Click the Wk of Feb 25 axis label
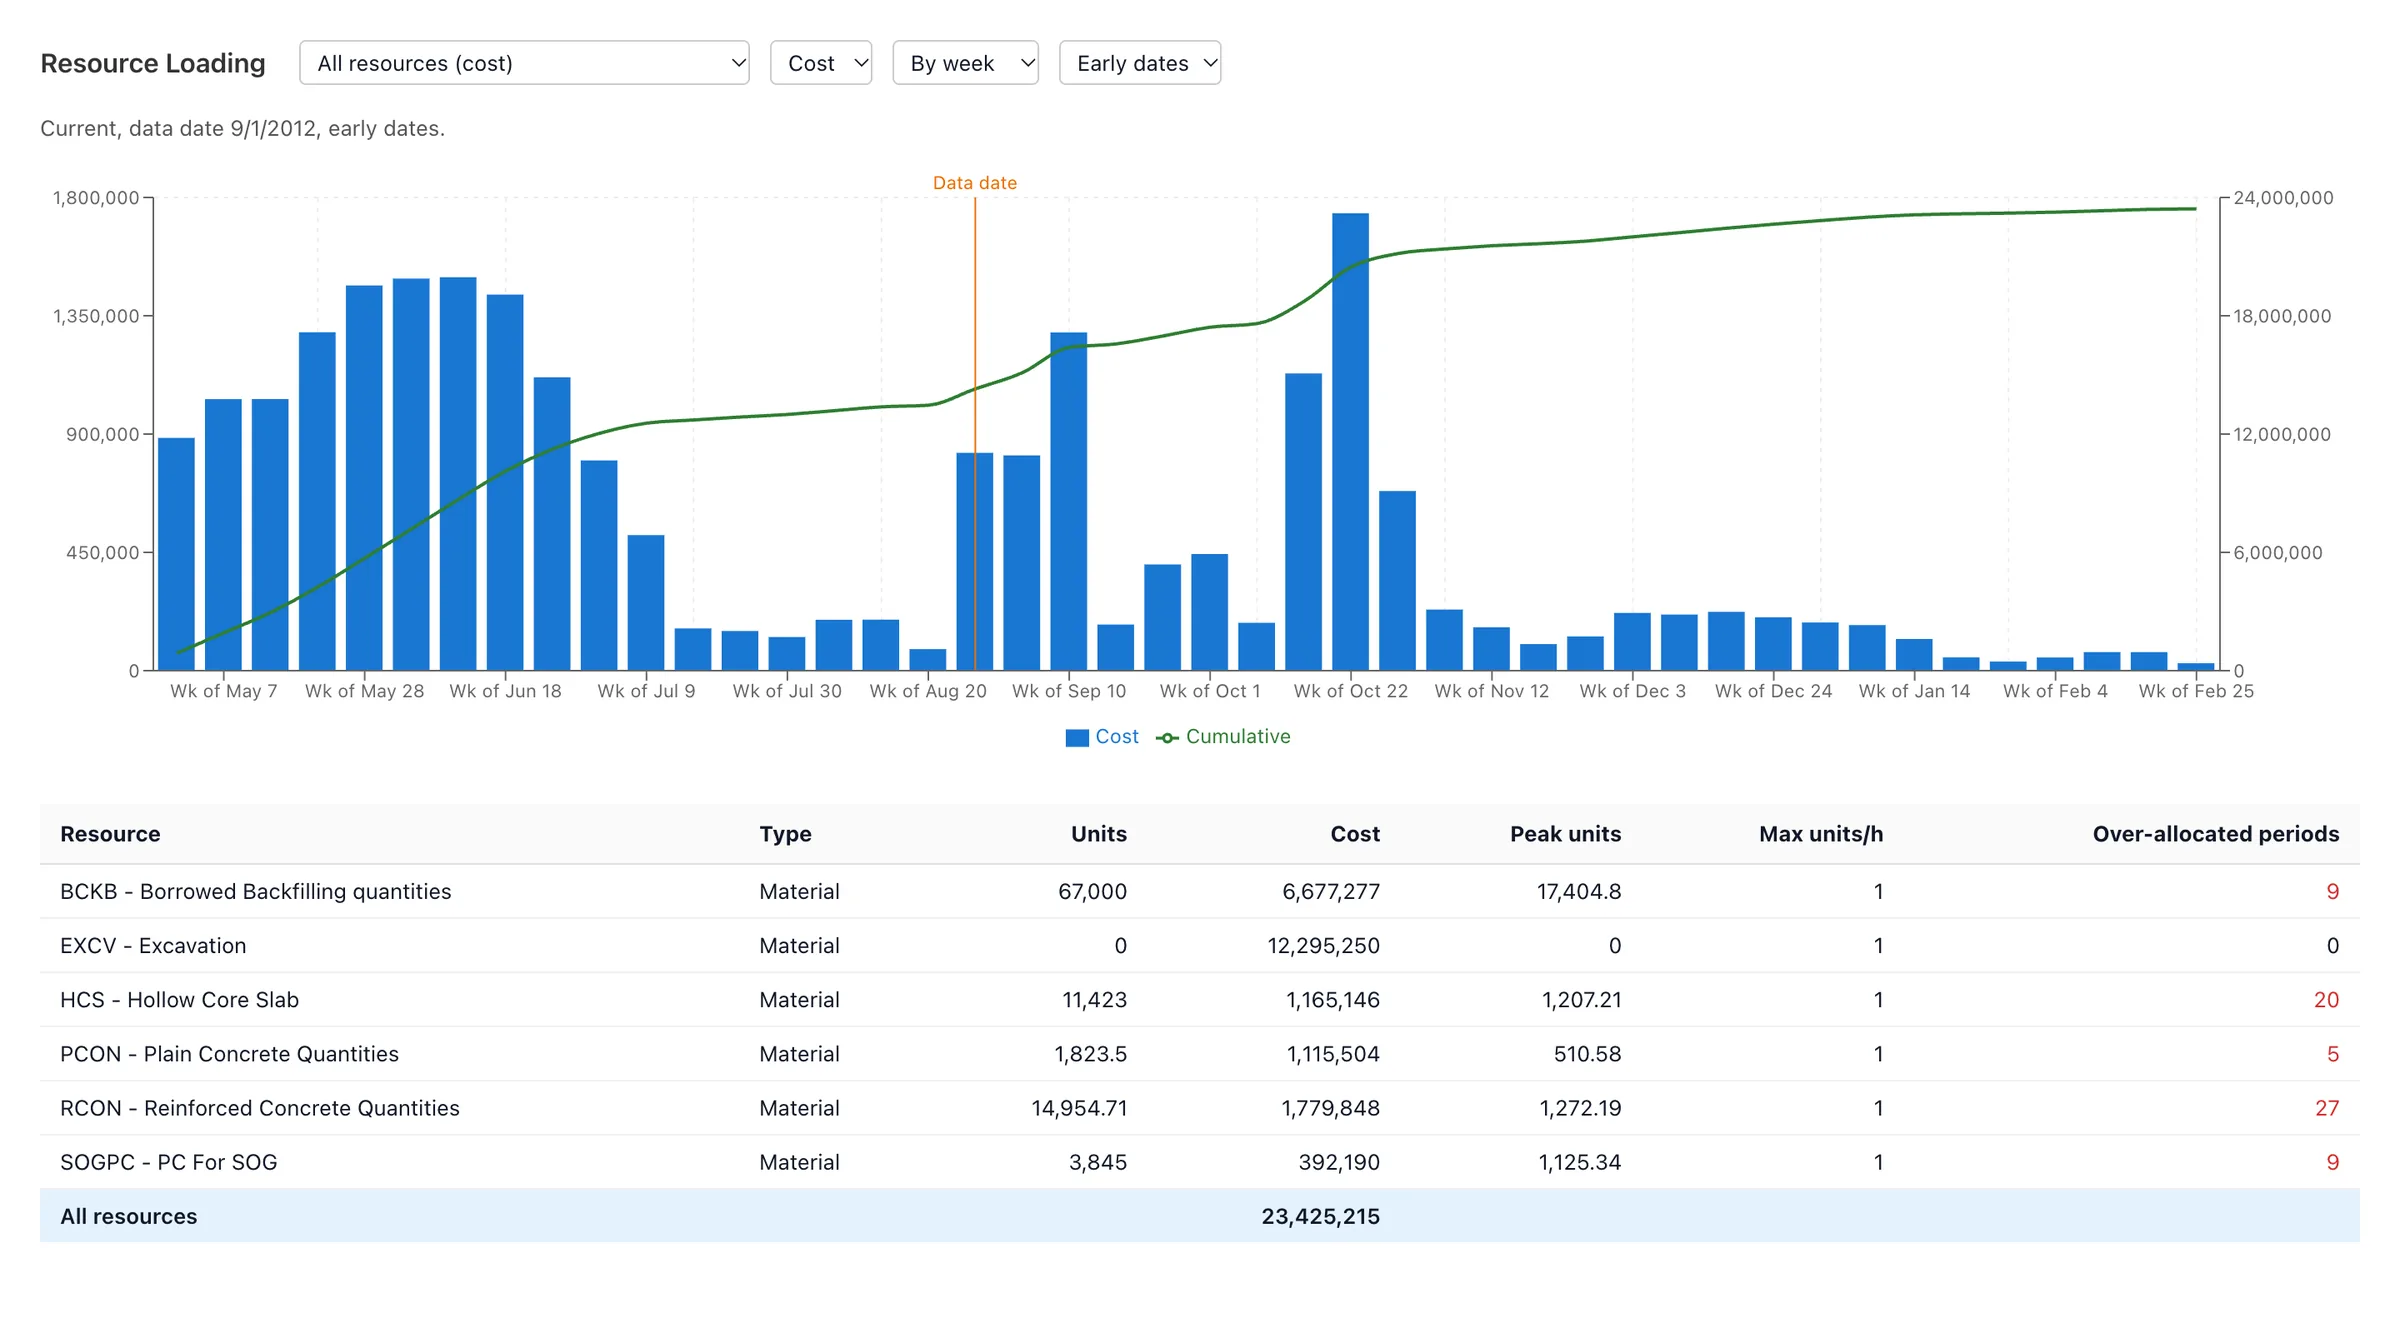The image size is (2400, 1343). point(2196,691)
